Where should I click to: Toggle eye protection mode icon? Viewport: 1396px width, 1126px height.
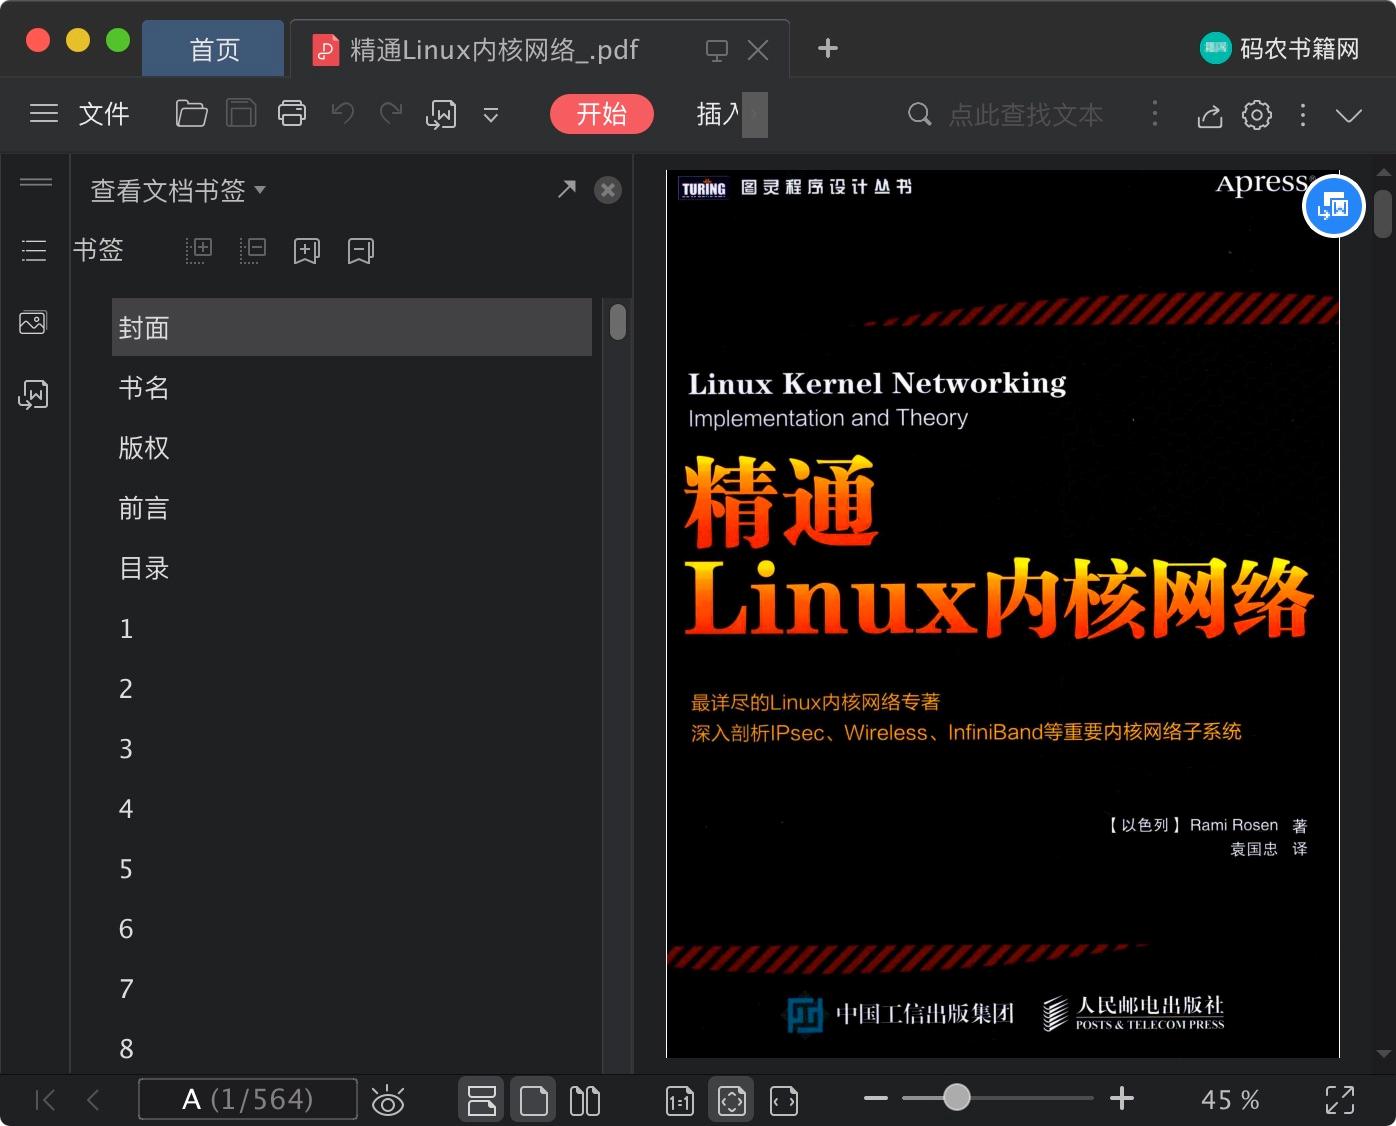click(x=387, y=1100)
